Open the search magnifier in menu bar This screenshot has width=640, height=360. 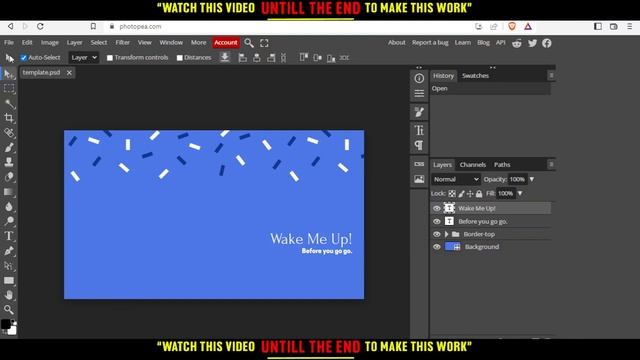[x=249, y=43]
